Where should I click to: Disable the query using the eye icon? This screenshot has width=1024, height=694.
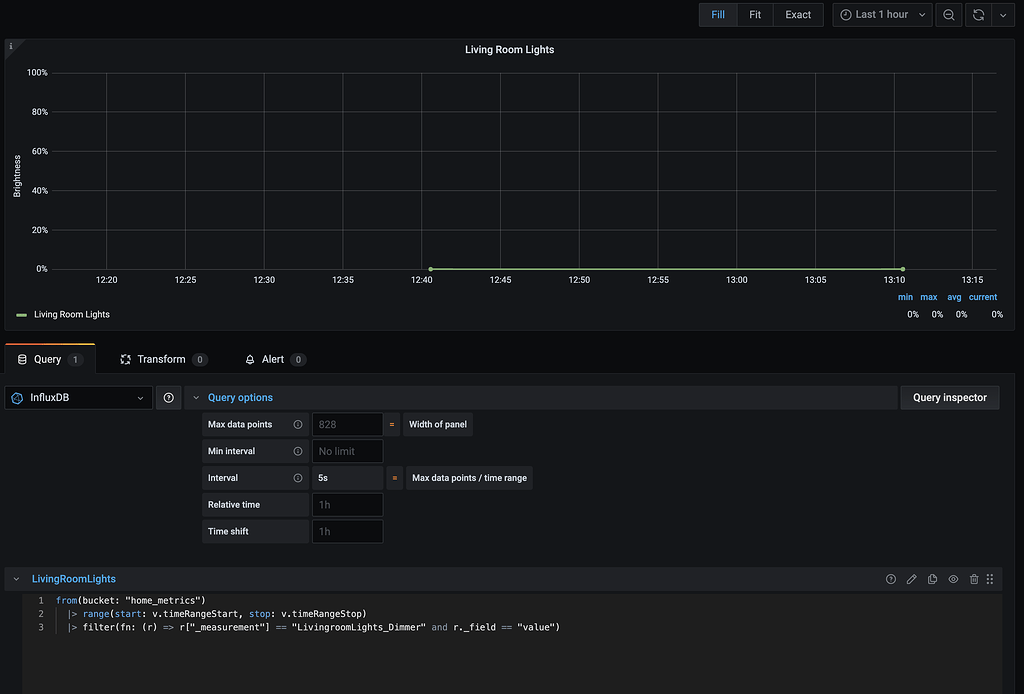pos(953,579)
